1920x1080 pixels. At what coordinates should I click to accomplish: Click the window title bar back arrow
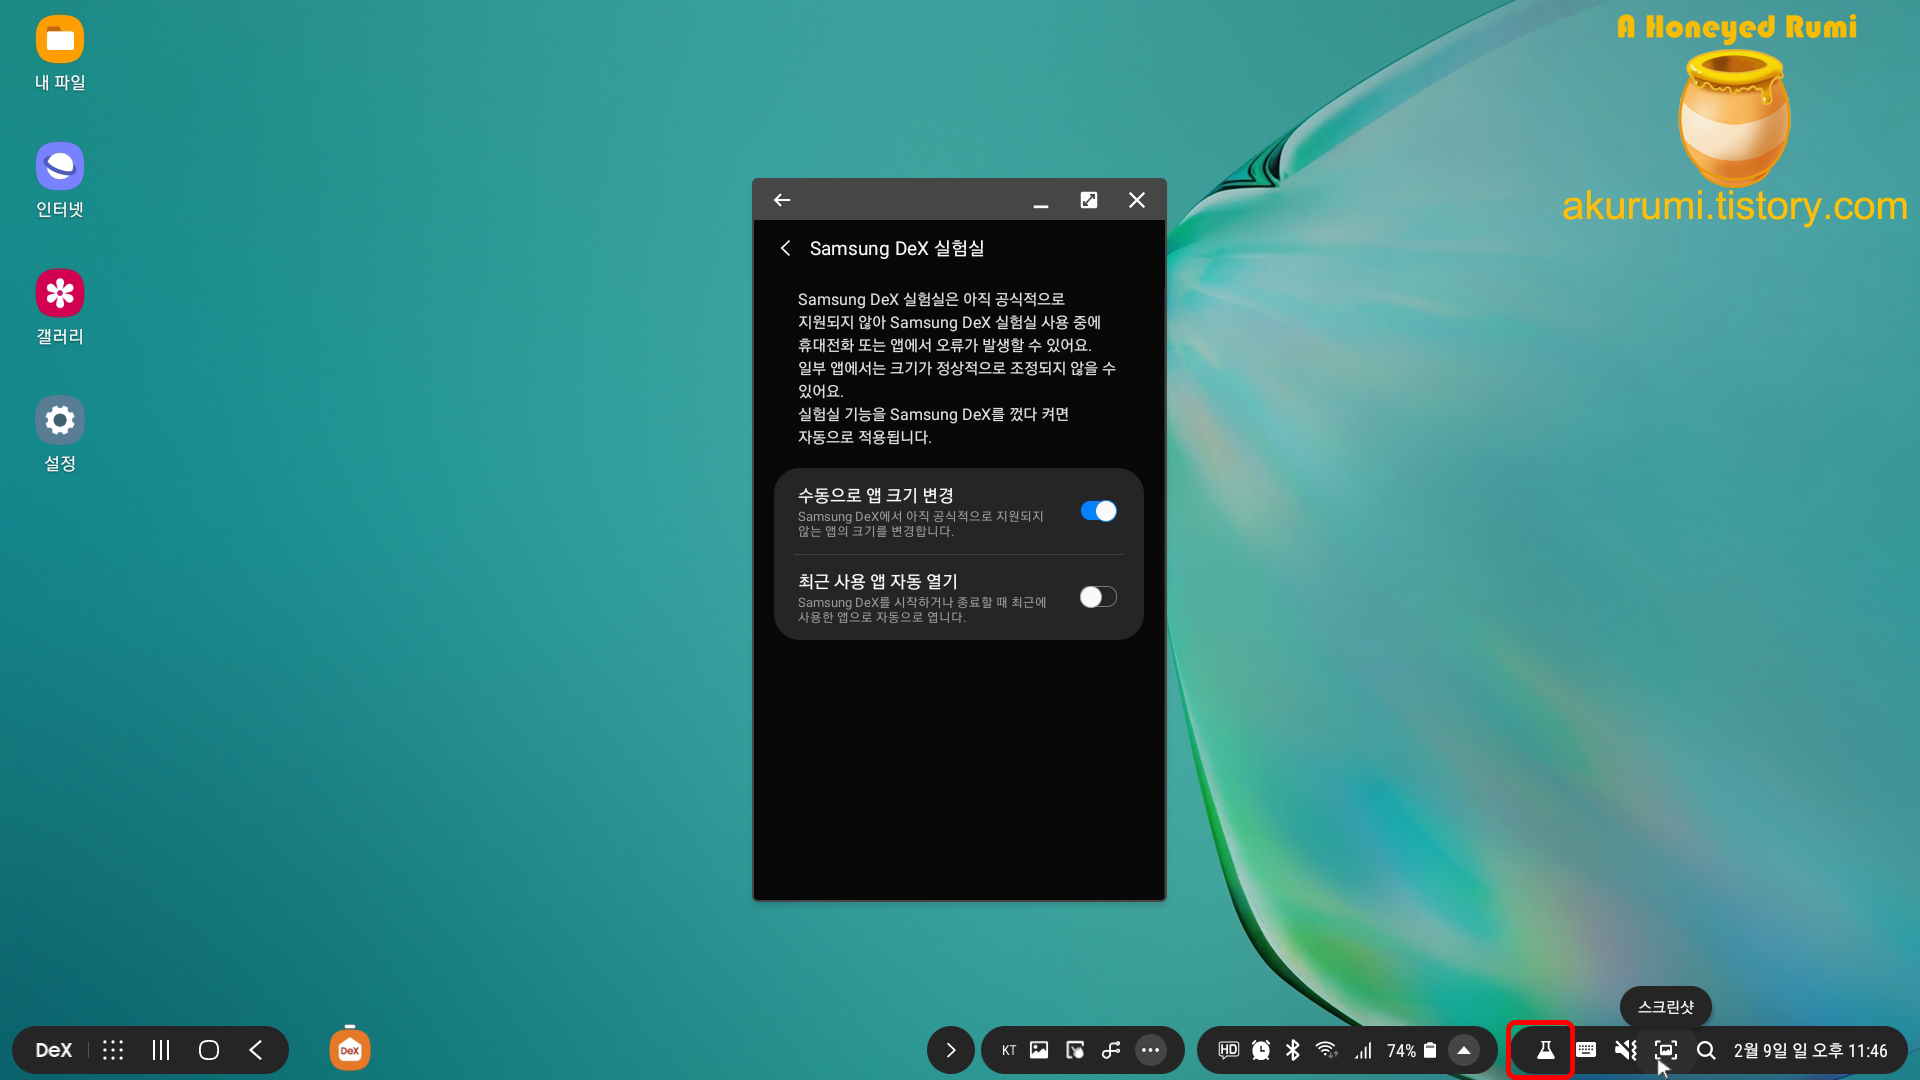tap(782, 200)
